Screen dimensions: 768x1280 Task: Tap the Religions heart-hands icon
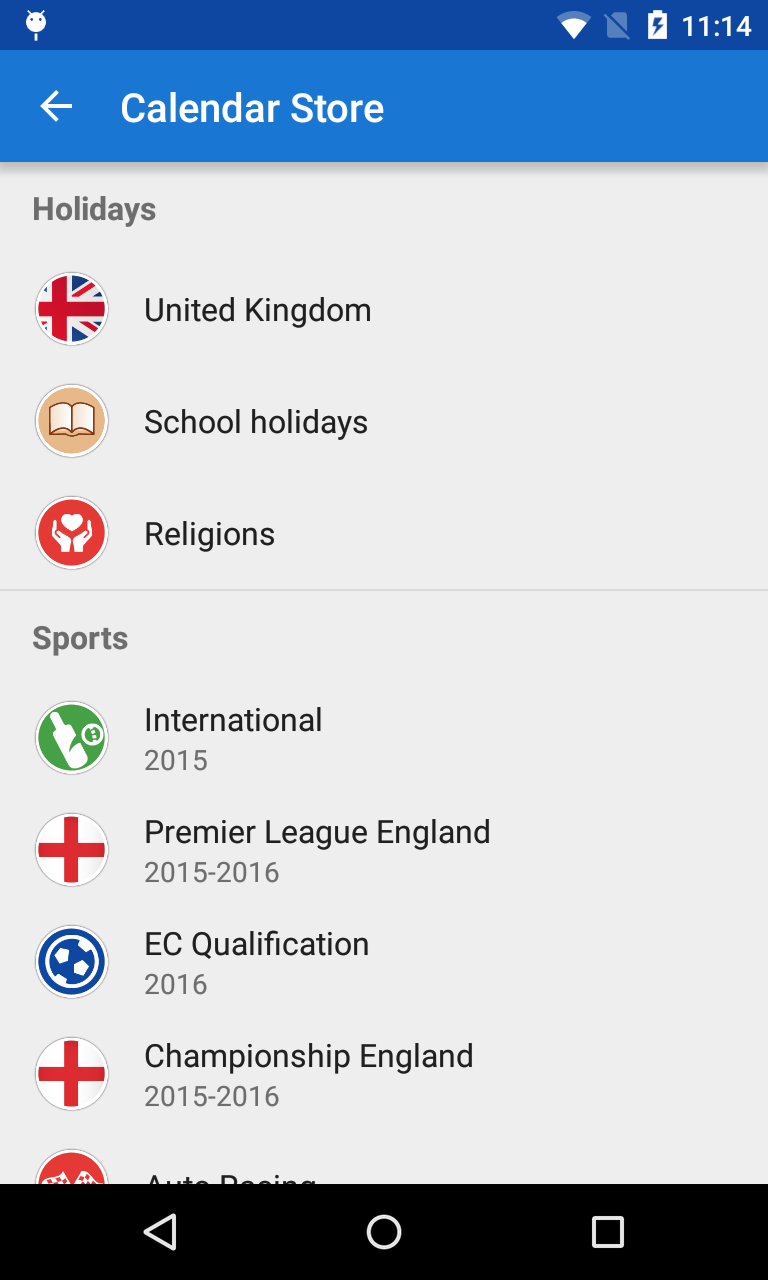tap(72, 533)
